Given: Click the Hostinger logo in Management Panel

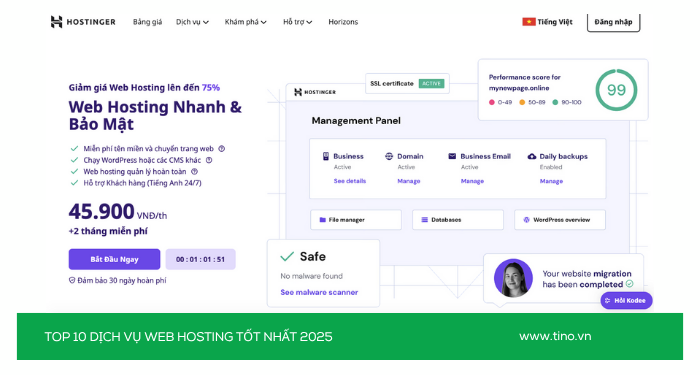Looking at the screenshot, I should [315, 92].
